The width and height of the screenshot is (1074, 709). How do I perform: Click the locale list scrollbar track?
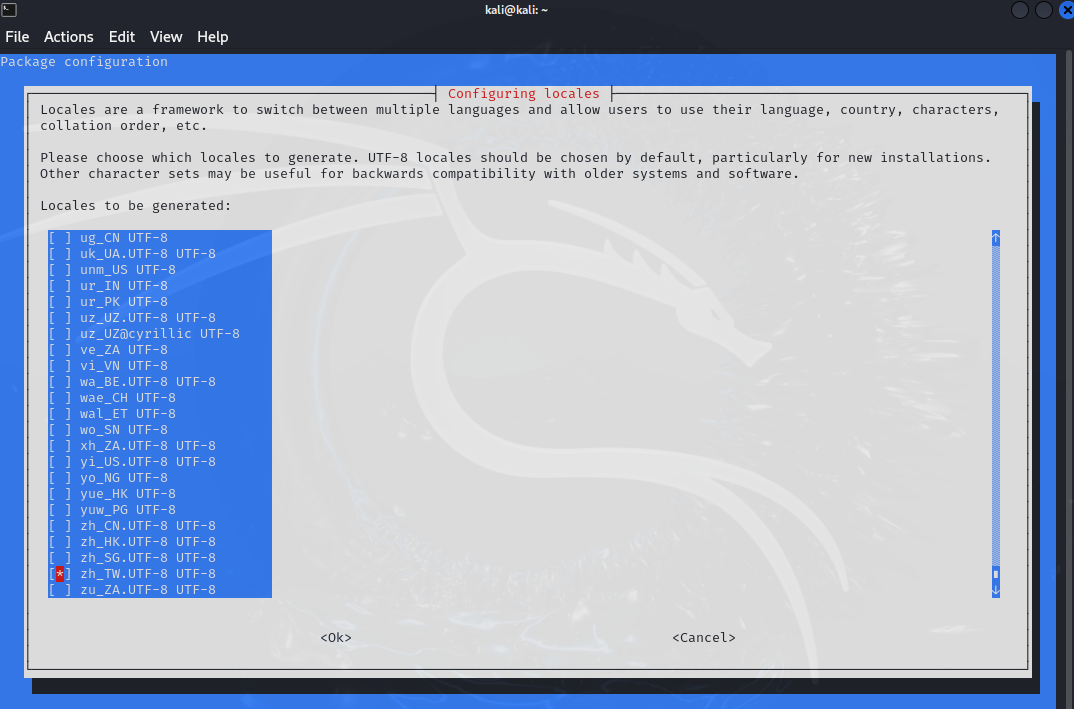click(996, 406)
